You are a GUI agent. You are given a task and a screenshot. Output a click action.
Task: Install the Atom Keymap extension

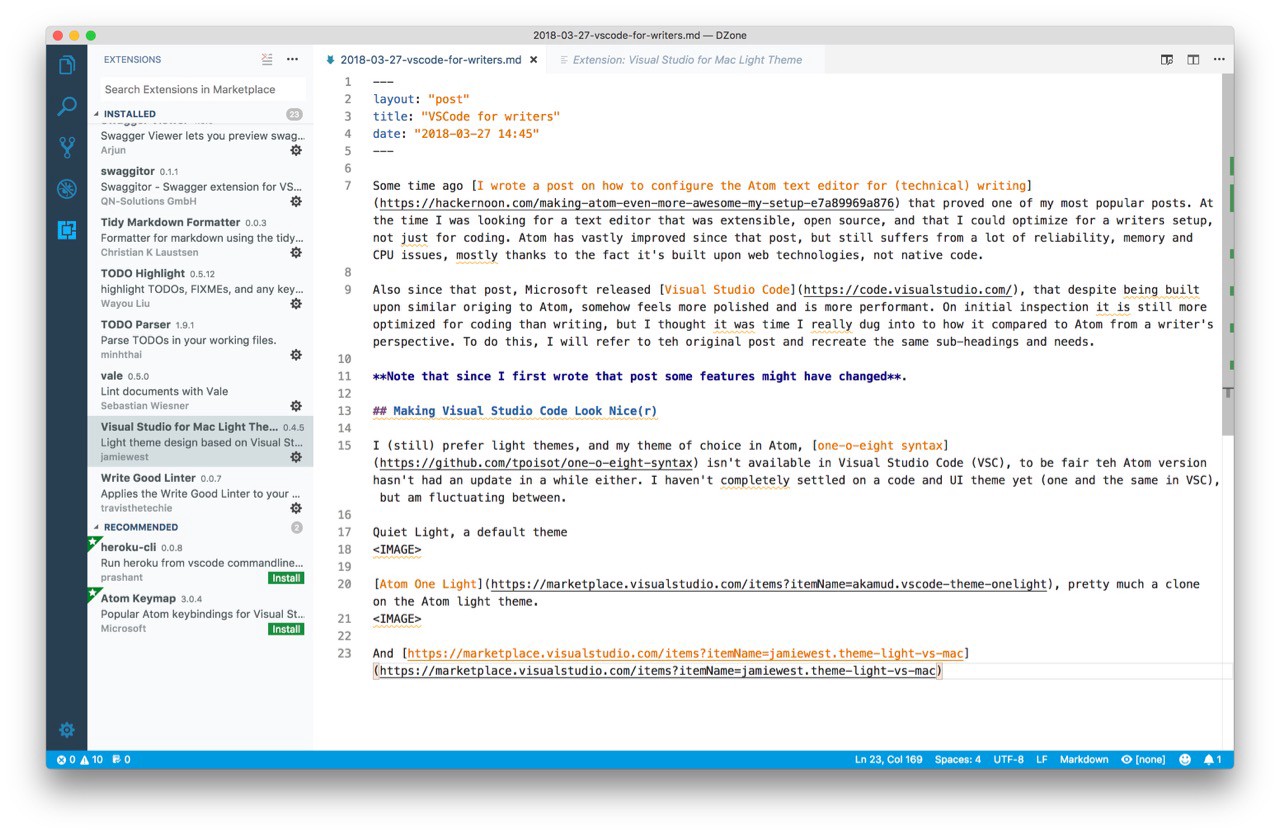point(286,629)
